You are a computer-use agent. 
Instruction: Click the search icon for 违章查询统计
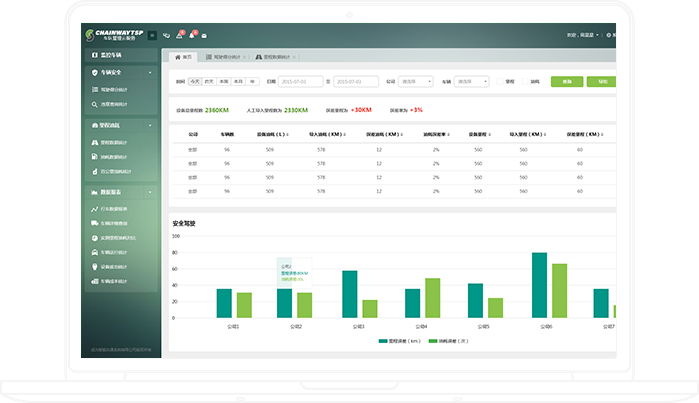click(x=93, y=104)
